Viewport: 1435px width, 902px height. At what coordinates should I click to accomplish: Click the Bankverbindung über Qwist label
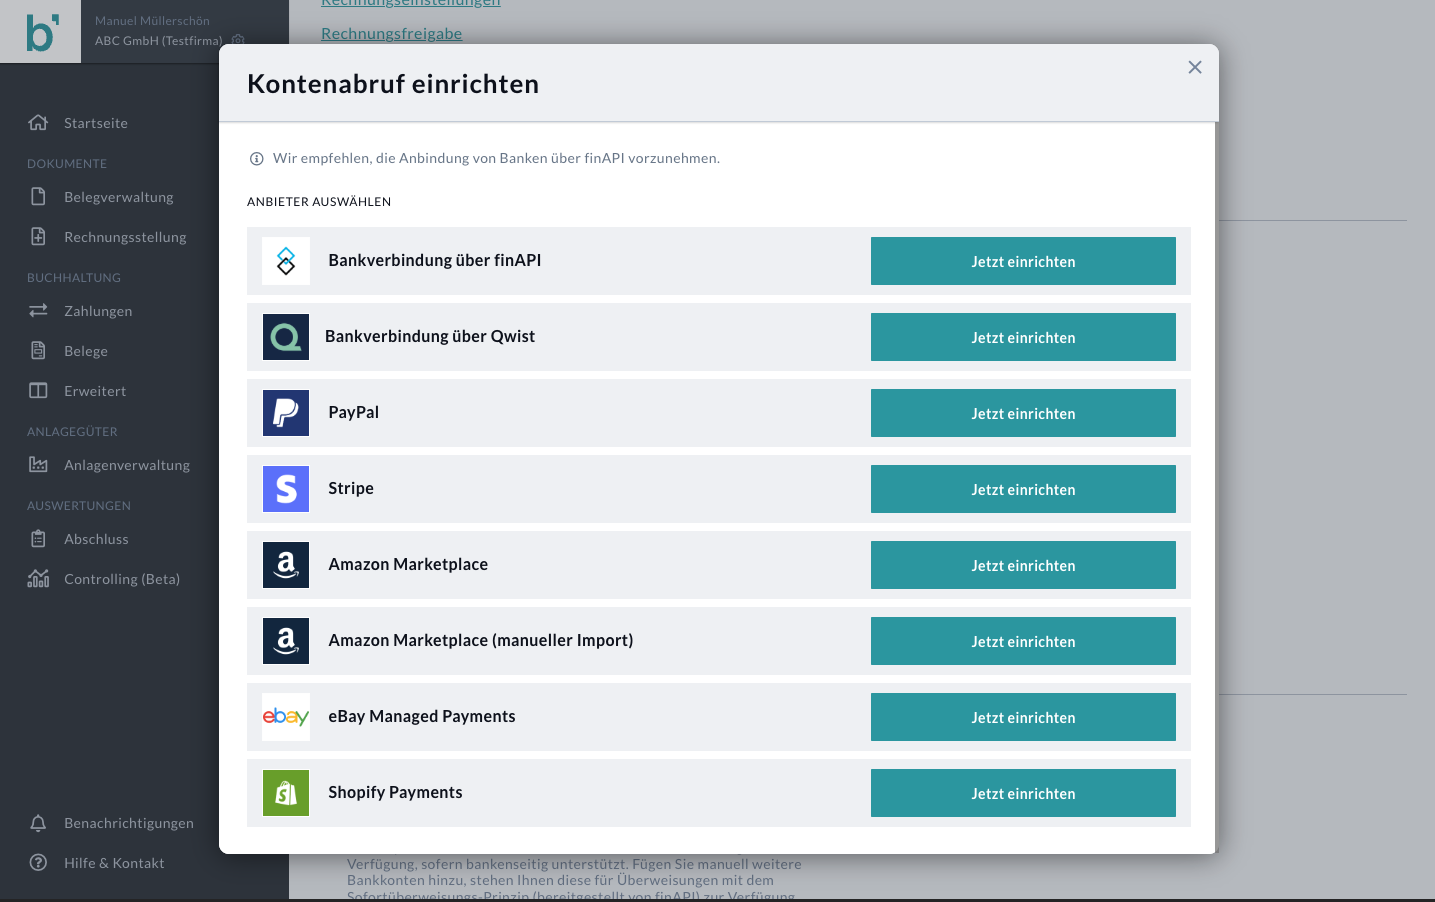[x=430, y=337]
